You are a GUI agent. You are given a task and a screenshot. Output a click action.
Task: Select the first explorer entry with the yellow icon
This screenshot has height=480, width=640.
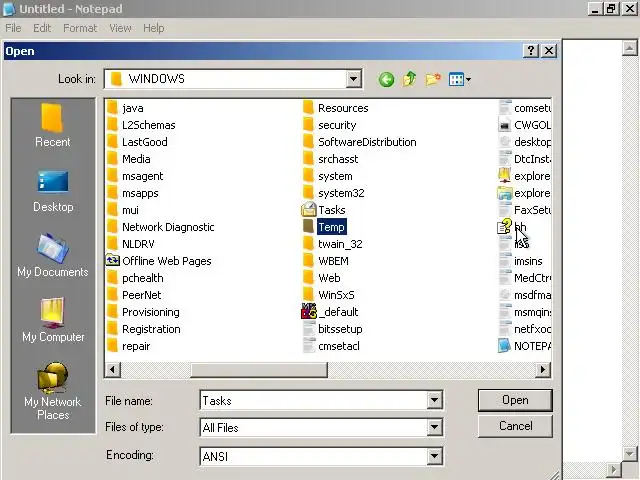(x=524, y=176)
